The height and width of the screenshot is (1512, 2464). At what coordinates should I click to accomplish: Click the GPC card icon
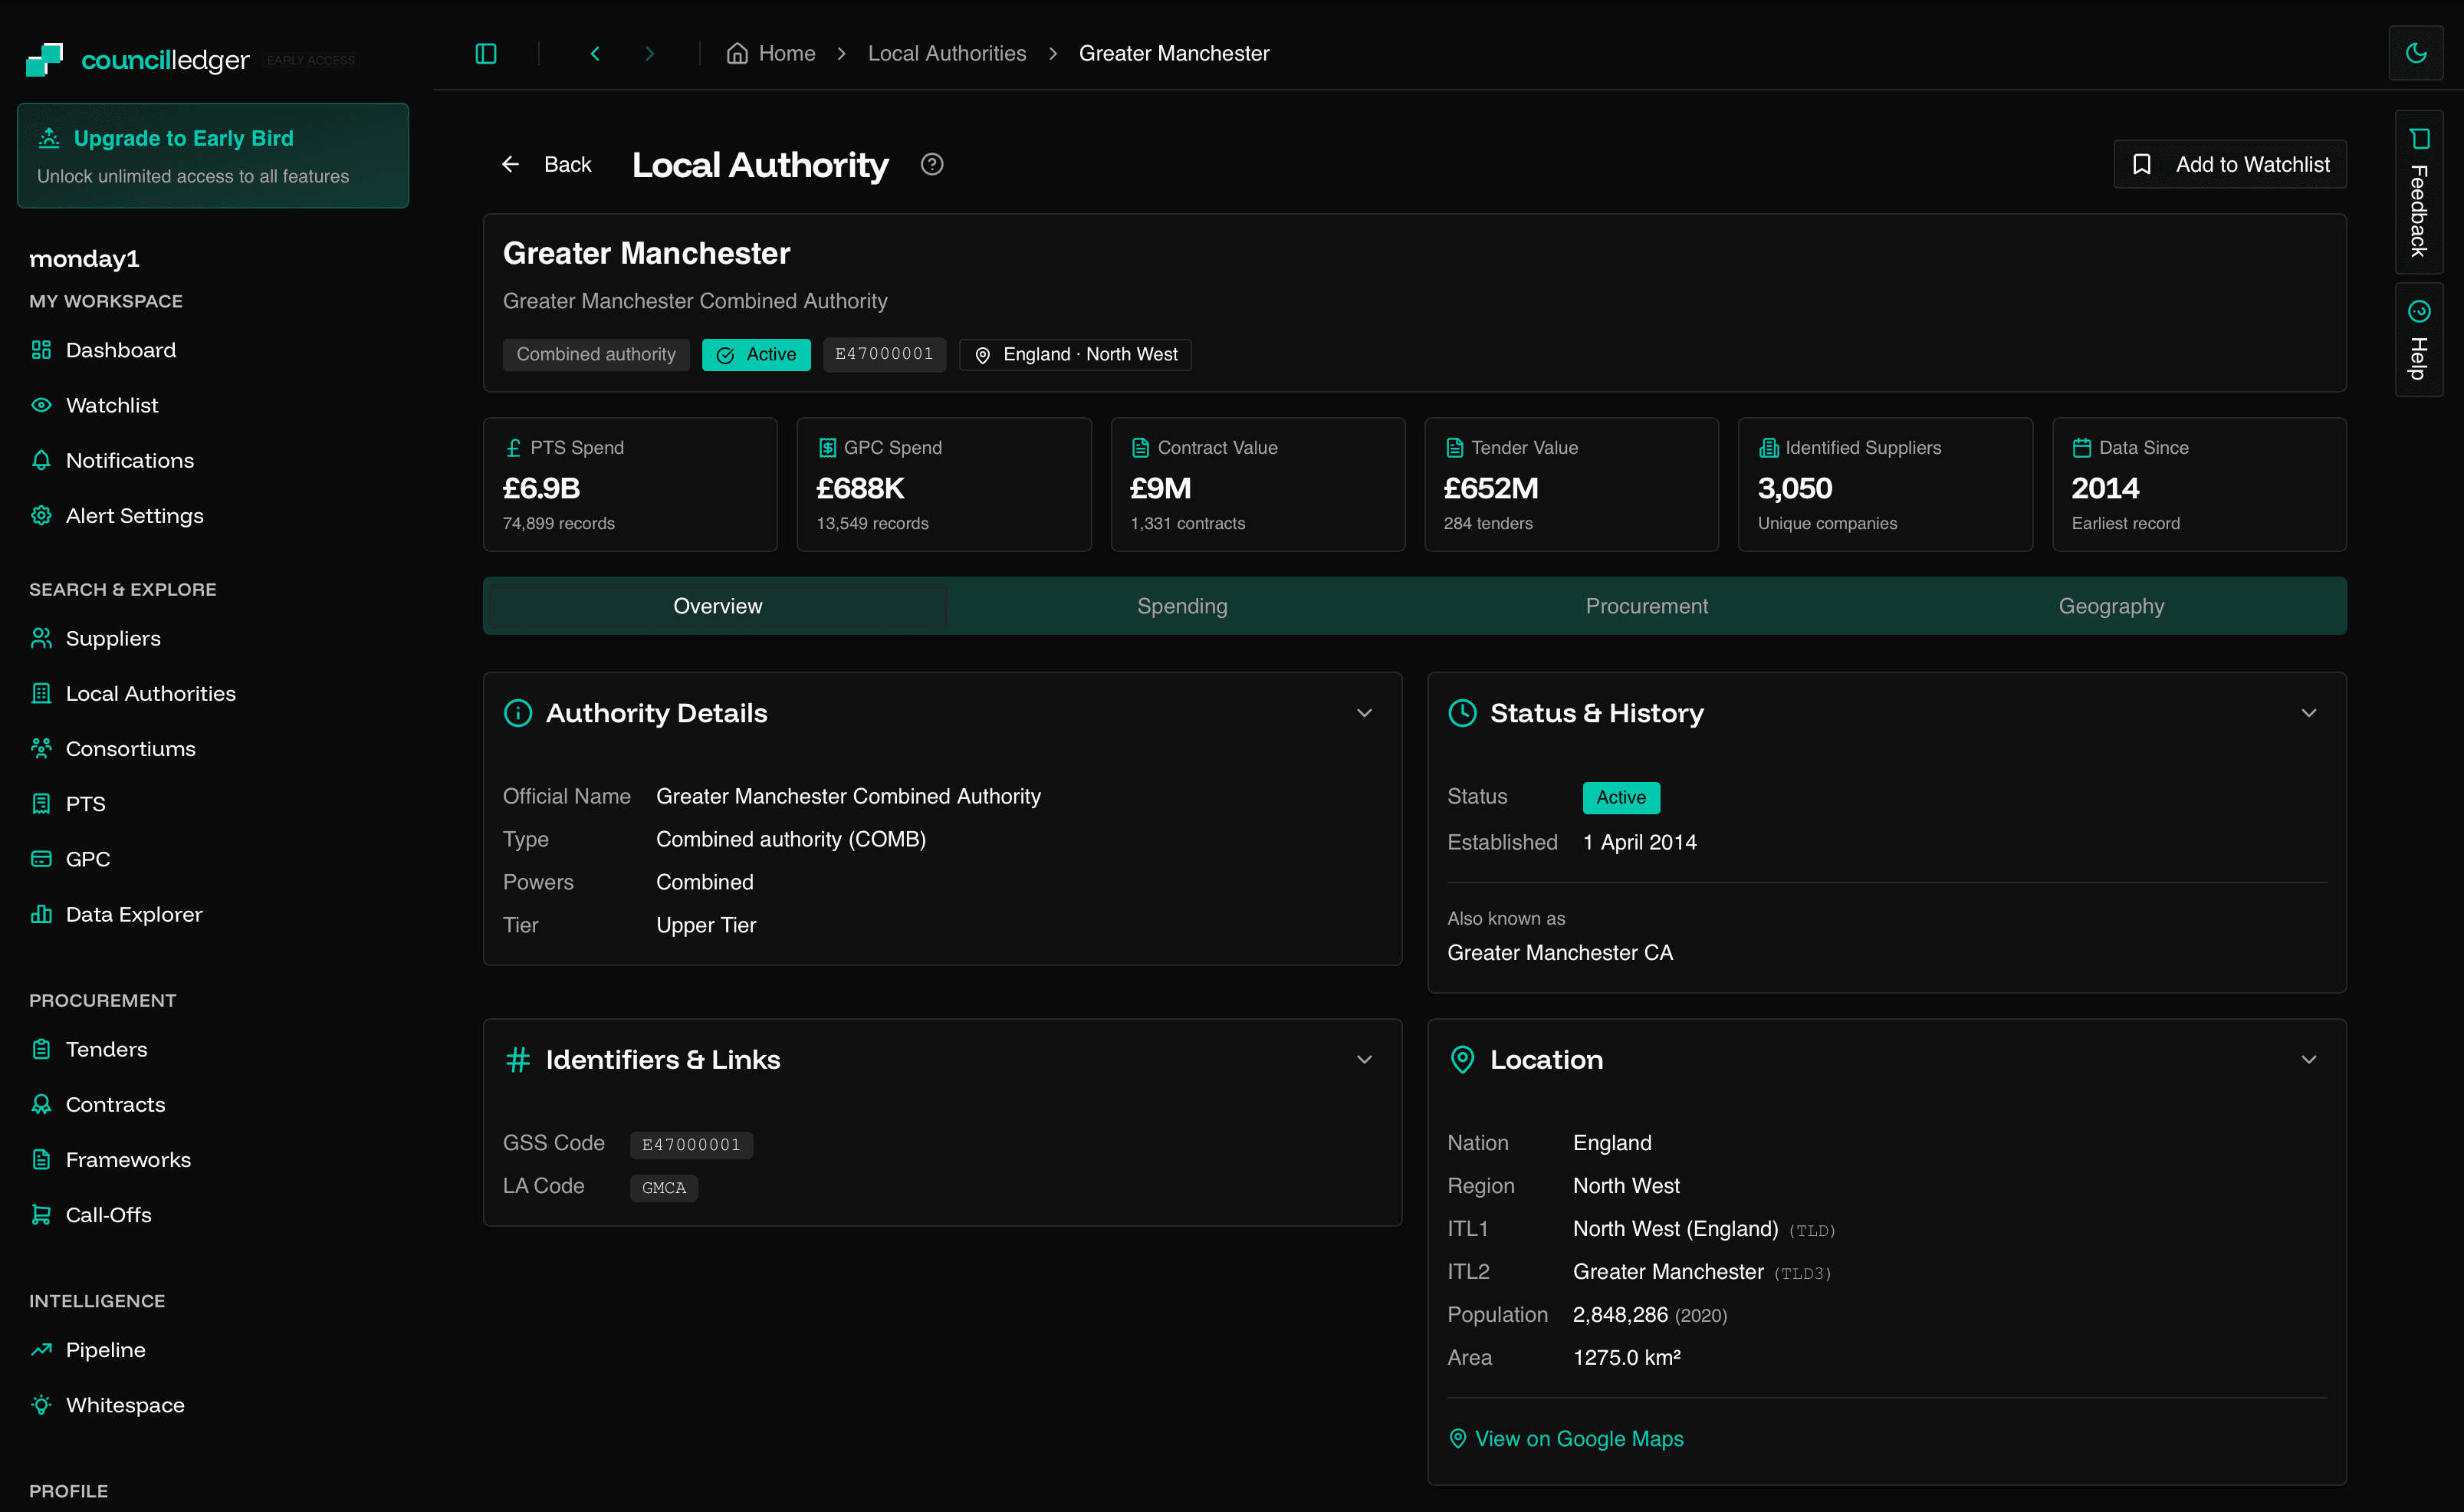(x=41, y=858)
